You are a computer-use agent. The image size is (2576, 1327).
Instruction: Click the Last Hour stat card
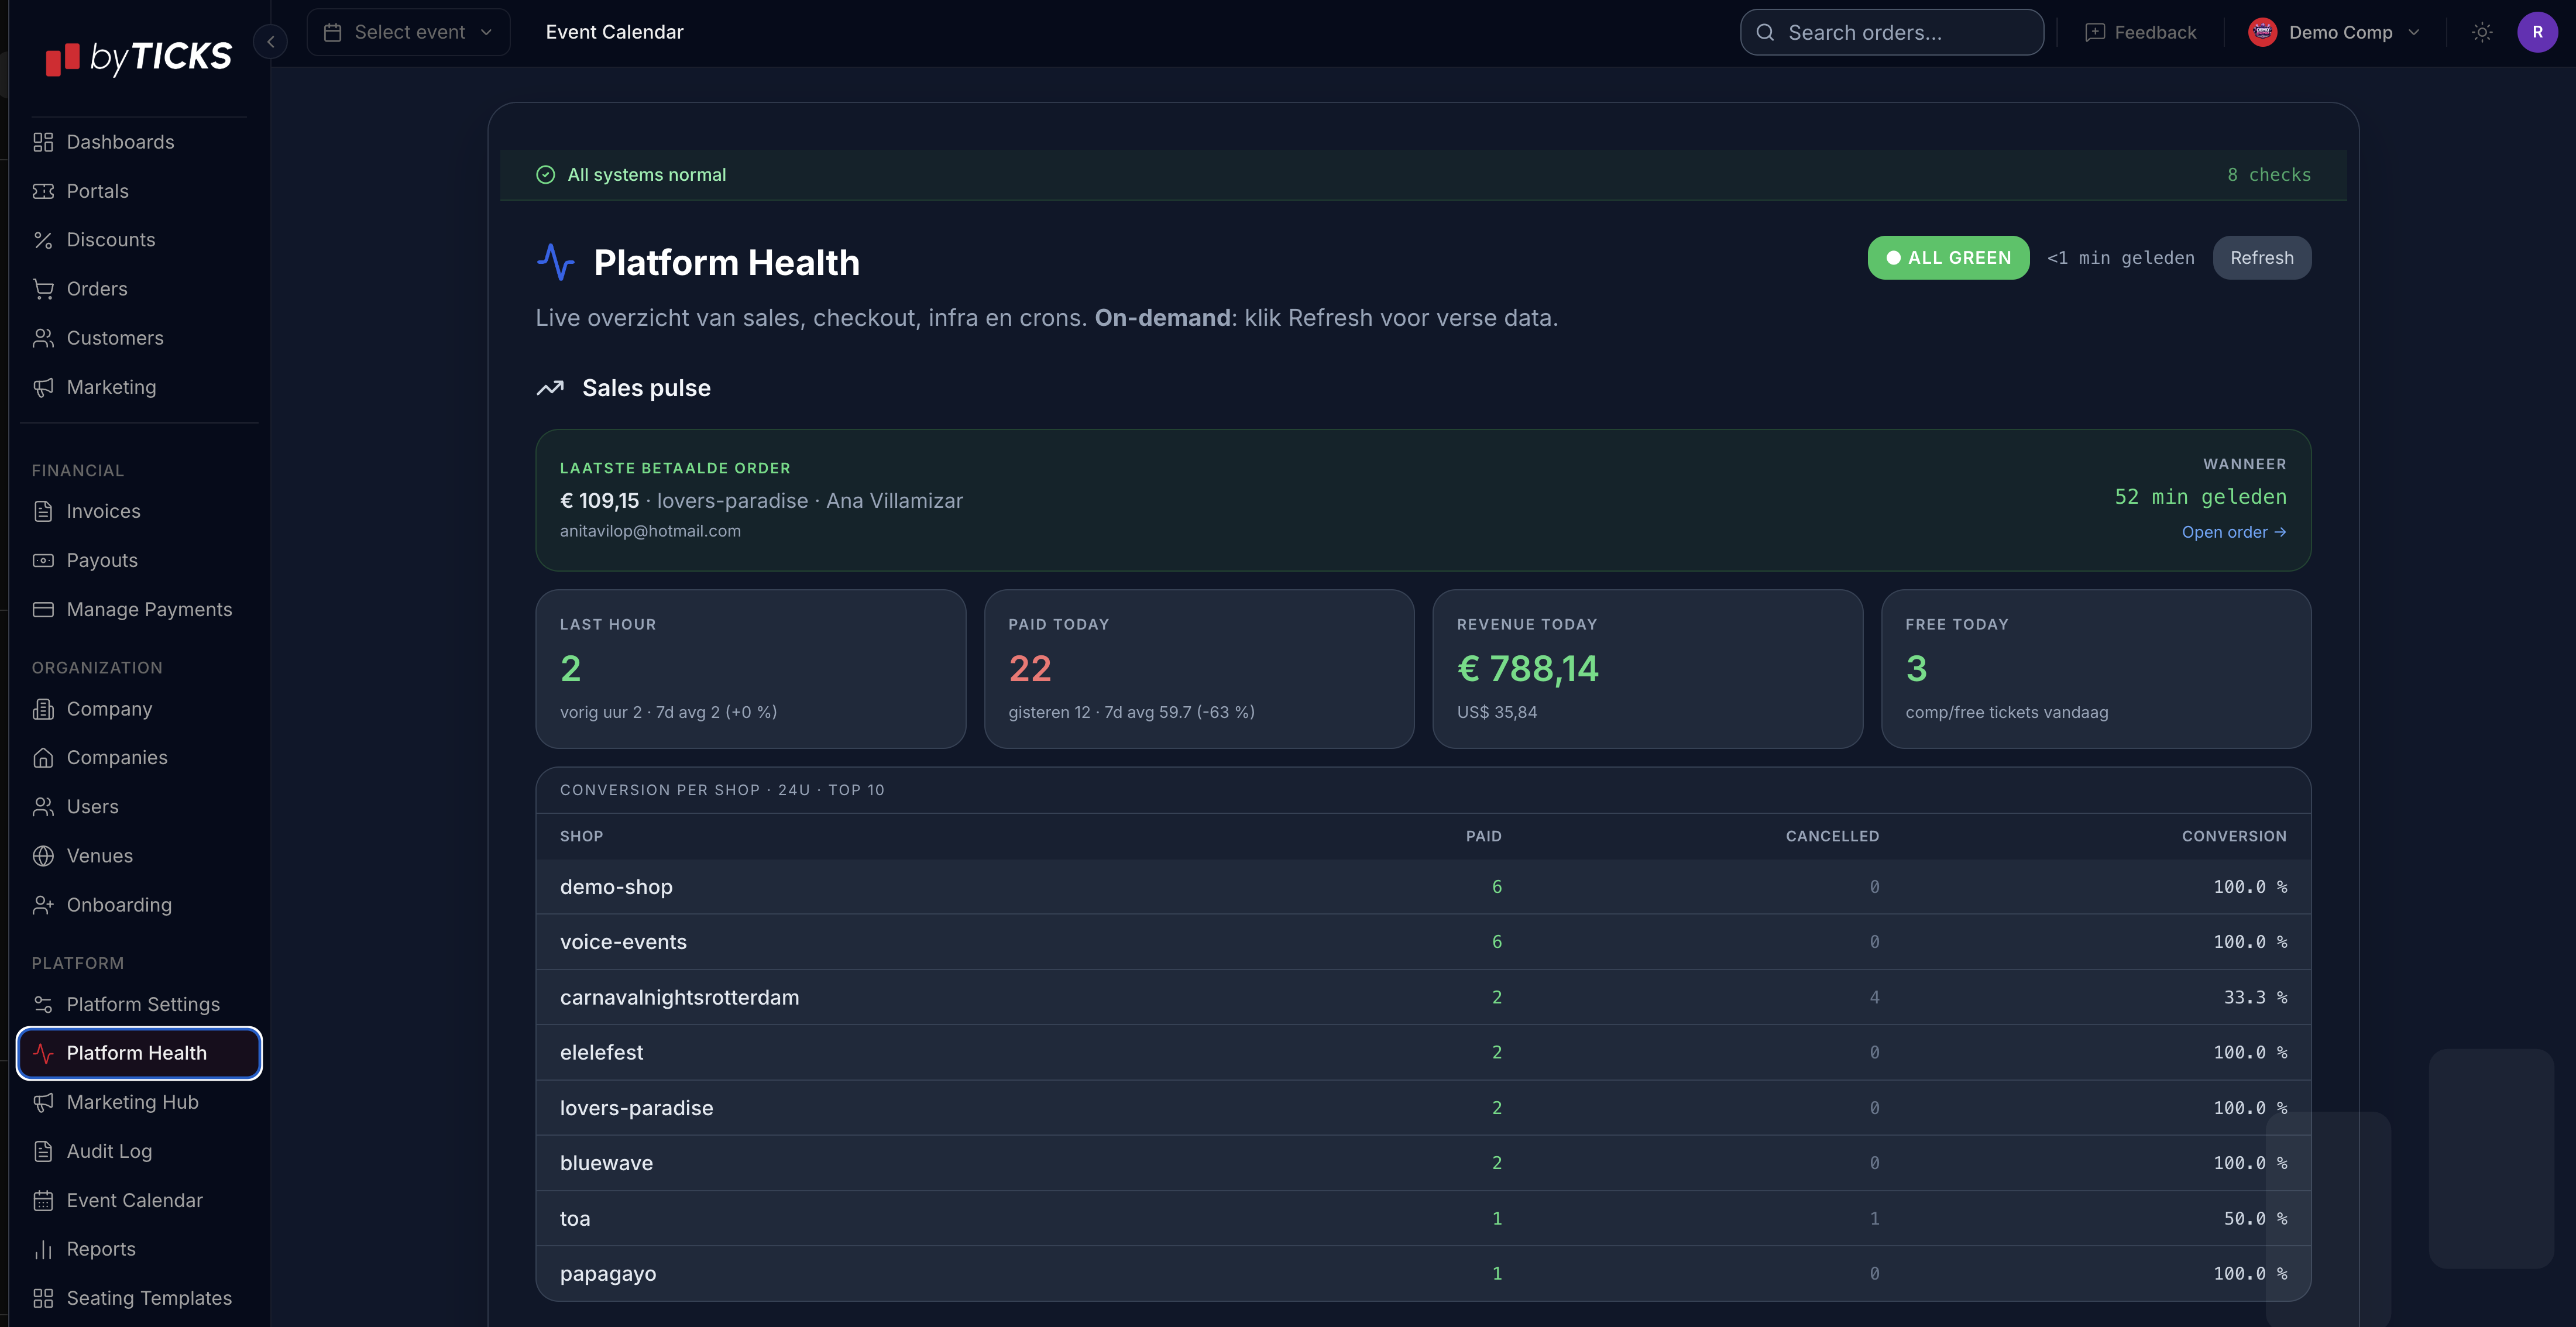tap(750, 669)
